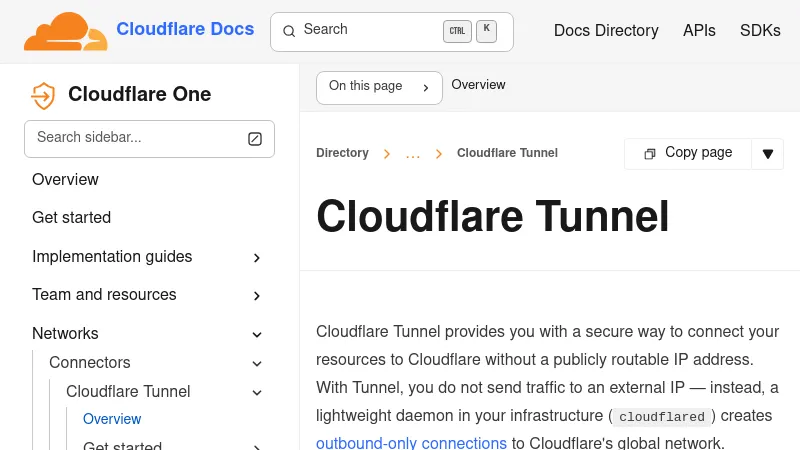Select Get started in the sidebar
Screen dimensions: 800x450
[x=71, y=218]
